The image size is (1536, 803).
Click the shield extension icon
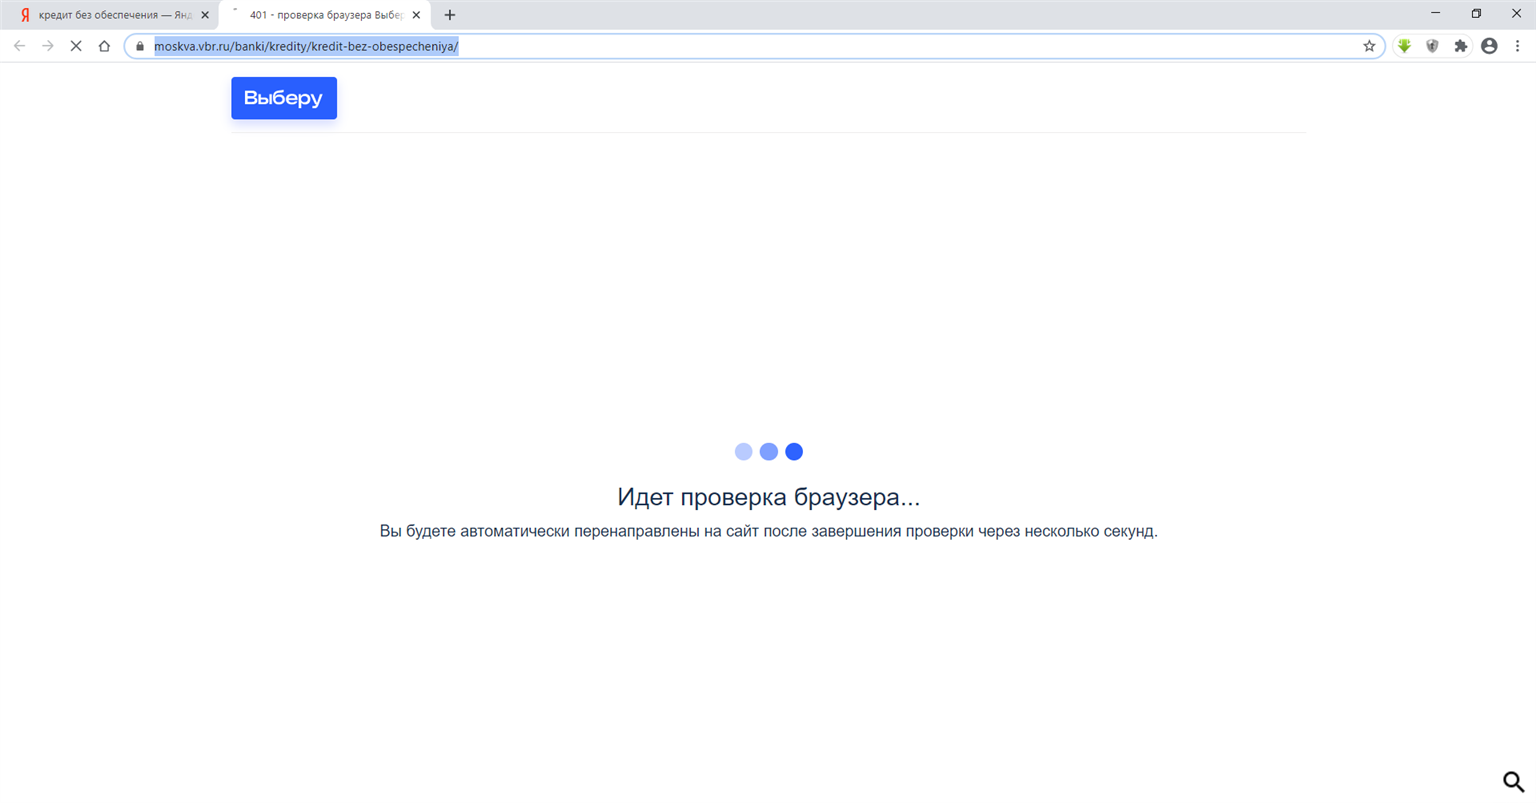click(1432, 46)
